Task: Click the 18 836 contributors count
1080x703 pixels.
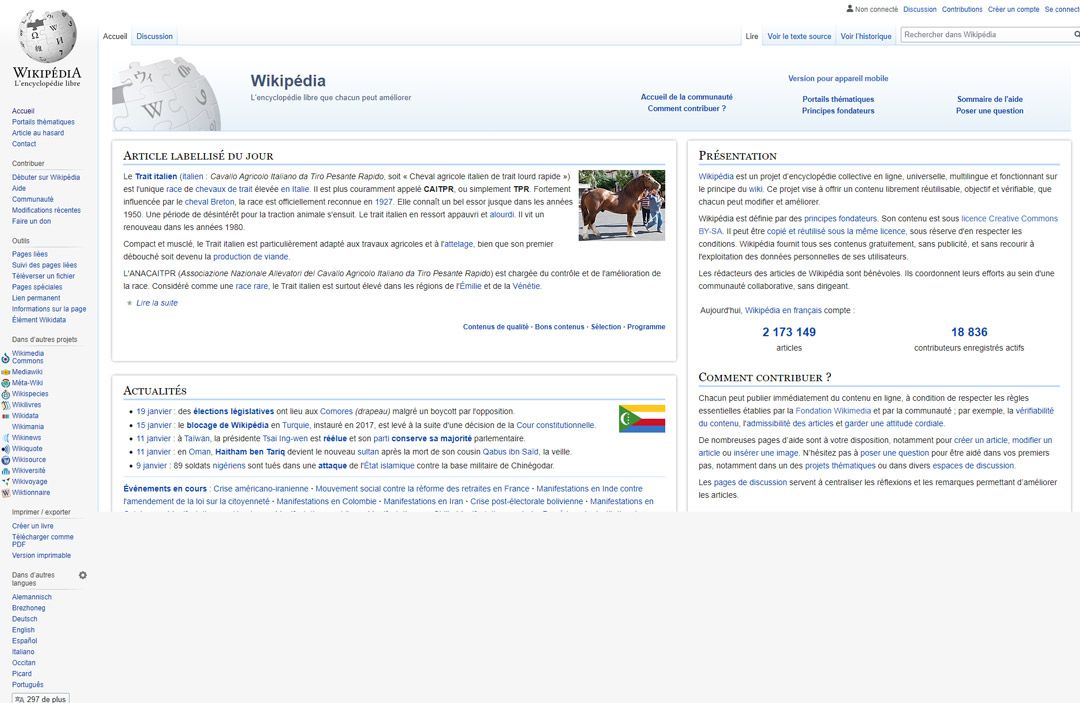Action: tap(969, 332)
